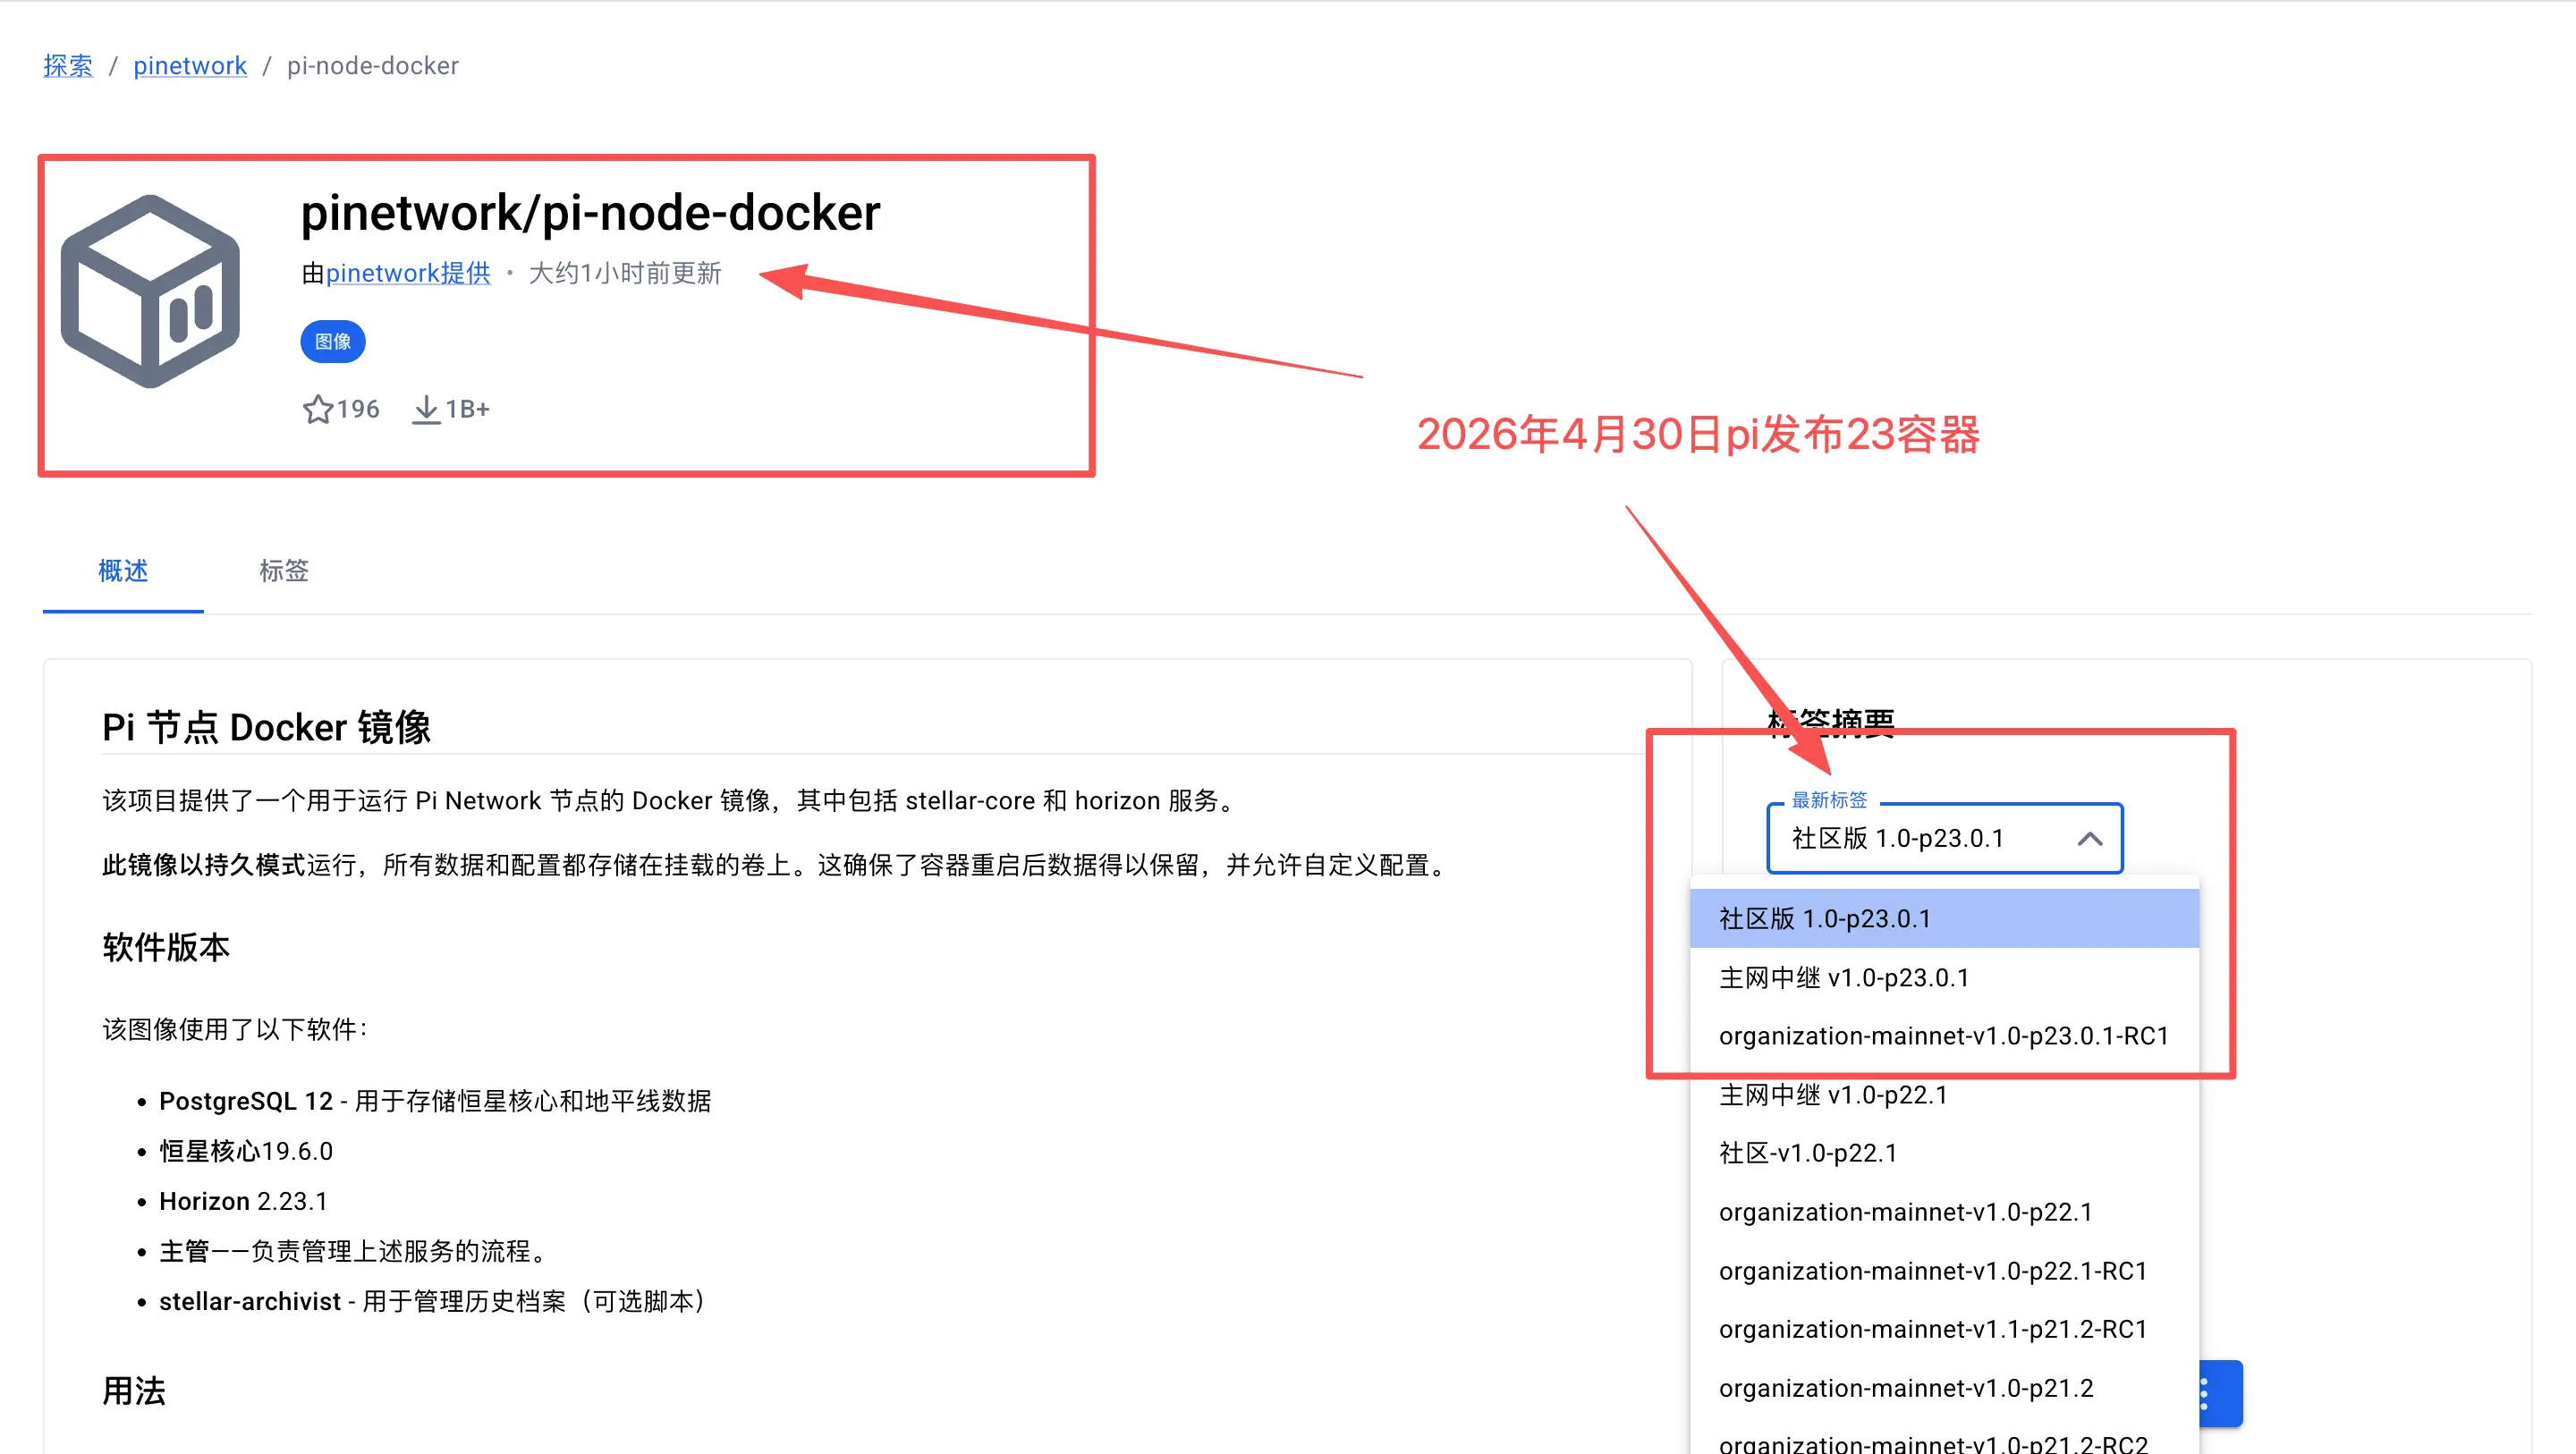Collapse the 最新标签 dropdown chevron
The image size is (2576, 1454).
[x=2089, y=839]
